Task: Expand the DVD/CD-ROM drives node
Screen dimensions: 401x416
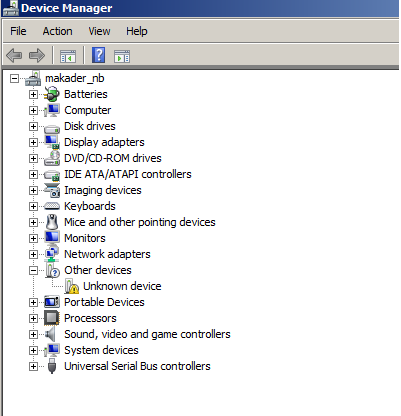Action: pos(33,158)
